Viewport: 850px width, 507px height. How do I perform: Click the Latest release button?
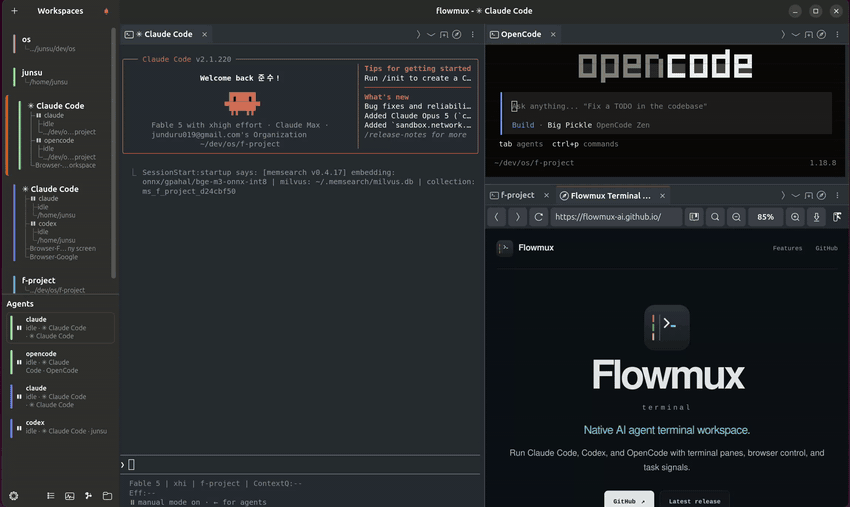[694, 501]
